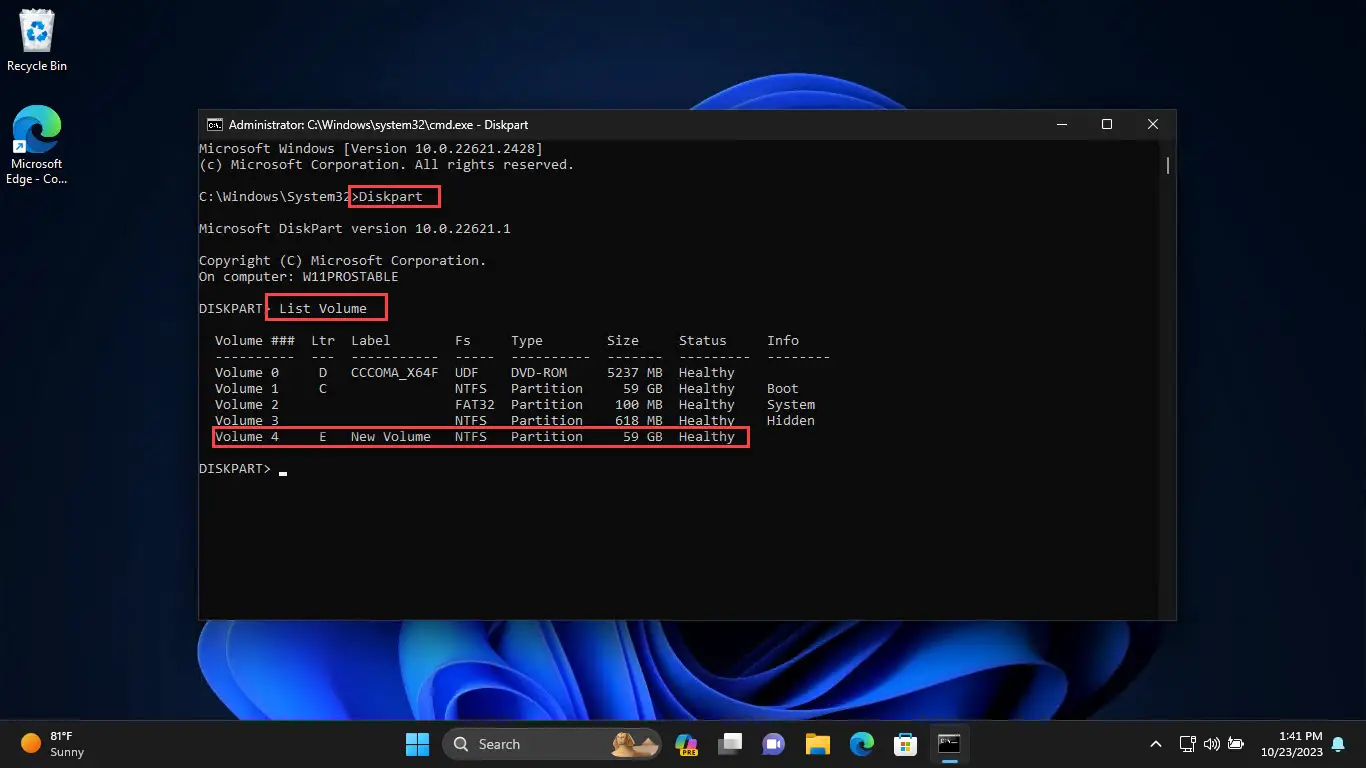Close the Diskpart command window
Image resolution: width=1366 pixels, height=768 pixels.
click(x=1153, y=125)
